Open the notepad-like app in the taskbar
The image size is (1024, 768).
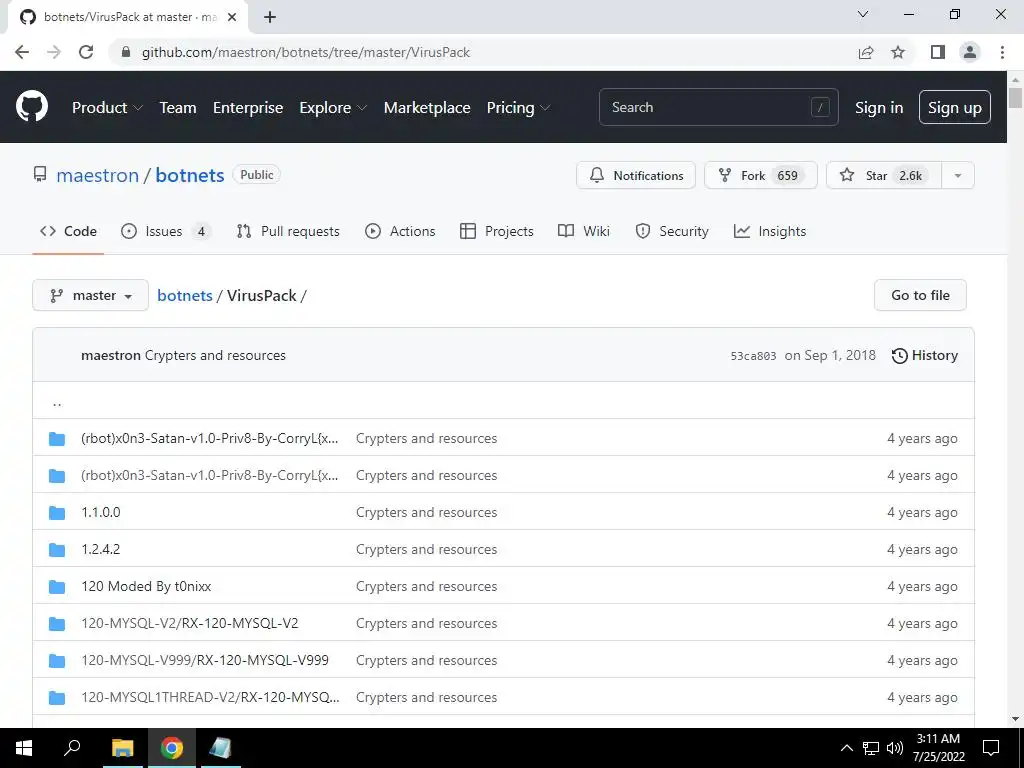[220, 748]
